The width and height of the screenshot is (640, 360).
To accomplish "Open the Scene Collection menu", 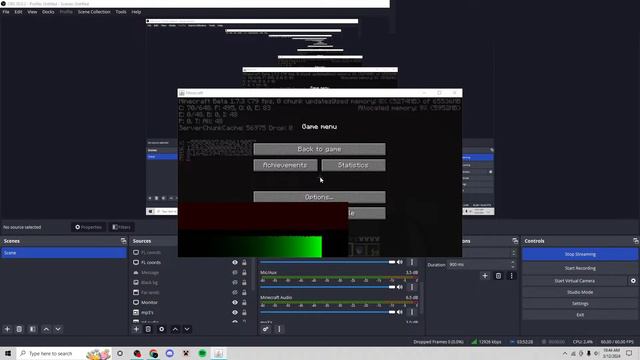I will coord(94,12).
